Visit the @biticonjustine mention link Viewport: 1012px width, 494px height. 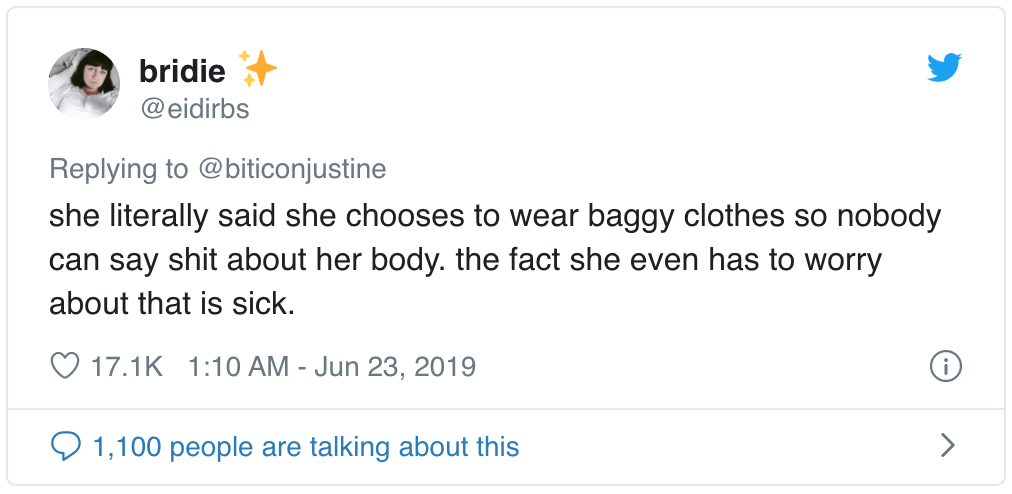pyautogui.click(x=292, y=169)
